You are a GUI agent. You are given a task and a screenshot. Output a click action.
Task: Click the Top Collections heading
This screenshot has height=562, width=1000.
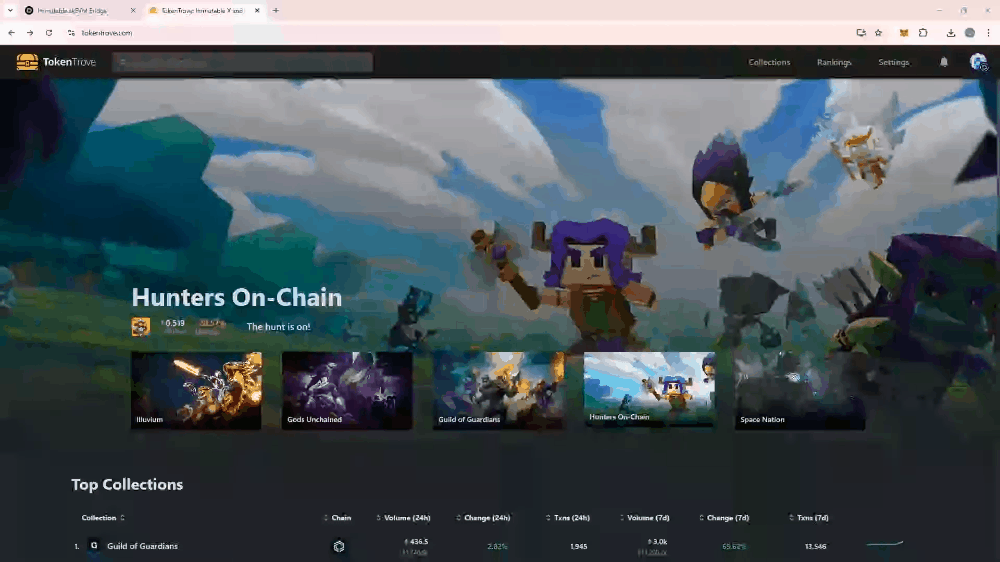(127, 484)
